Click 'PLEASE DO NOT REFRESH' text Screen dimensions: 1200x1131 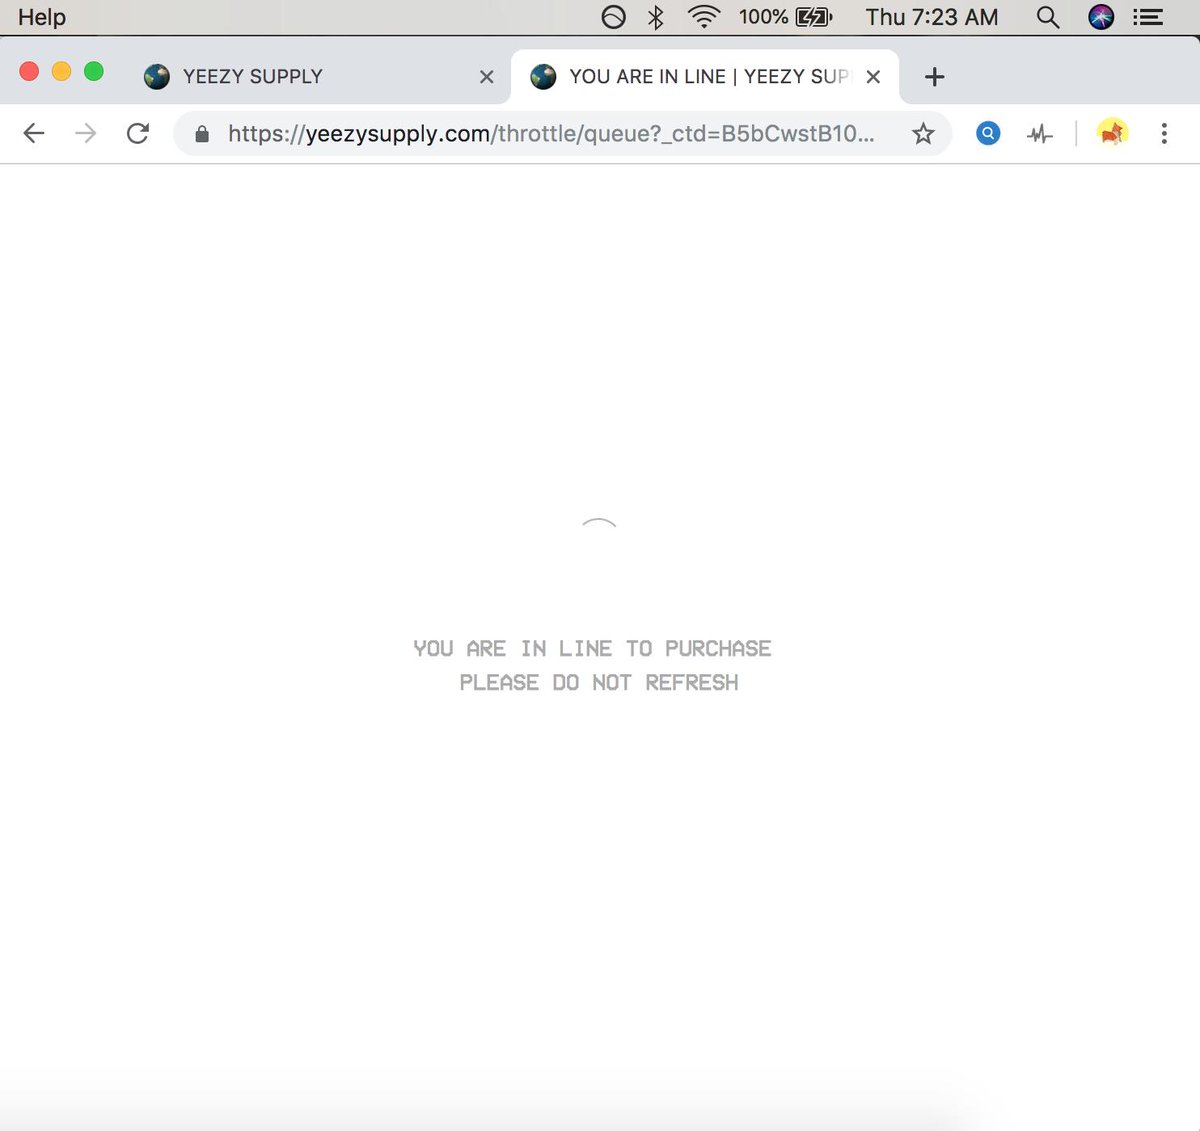[x=599, y=683]
